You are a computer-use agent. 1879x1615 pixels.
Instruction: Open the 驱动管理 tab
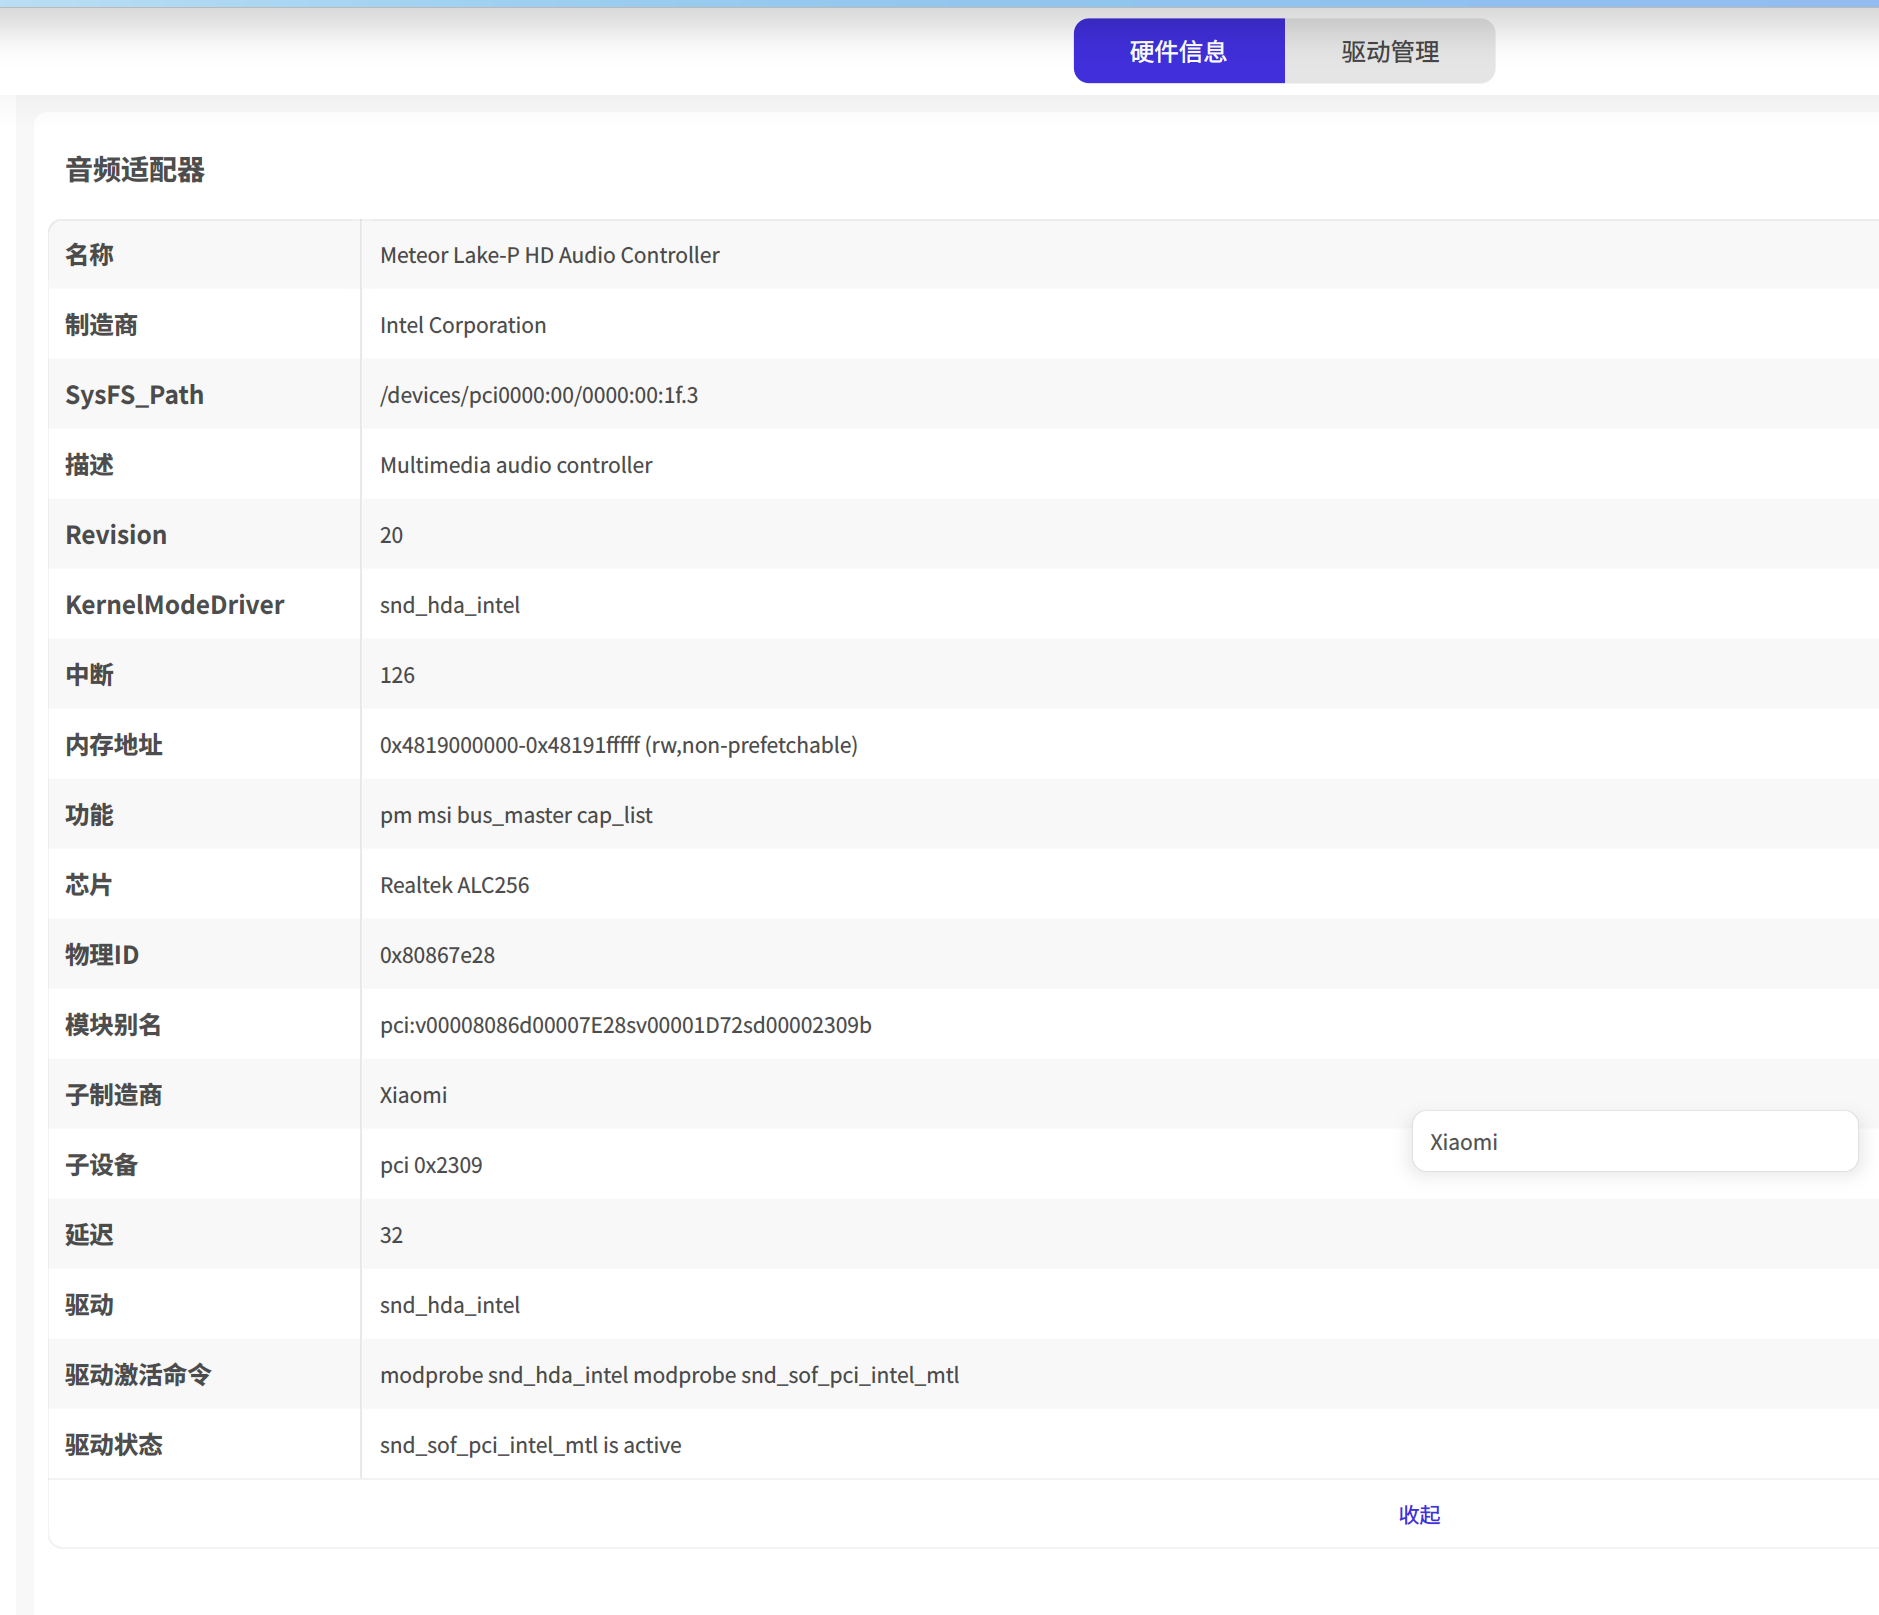(x=1390, y=51)
